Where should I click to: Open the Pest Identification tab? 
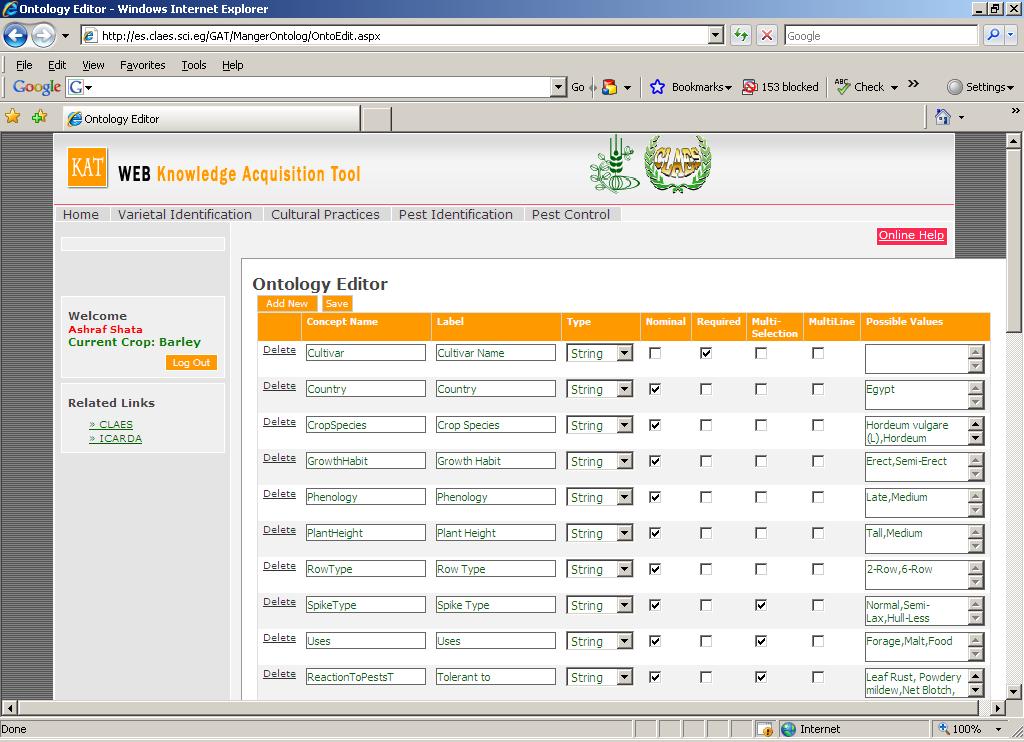coord(455,214)
